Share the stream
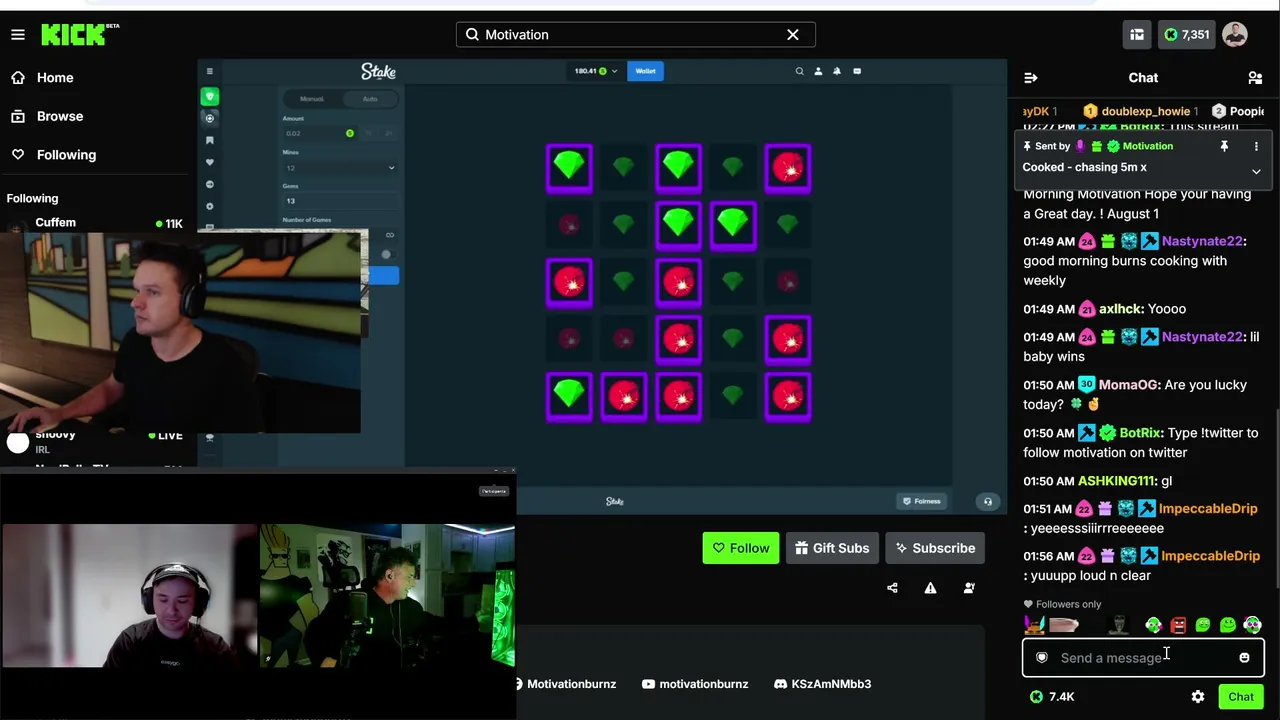The image size is (1280, 720). point(892,588)
